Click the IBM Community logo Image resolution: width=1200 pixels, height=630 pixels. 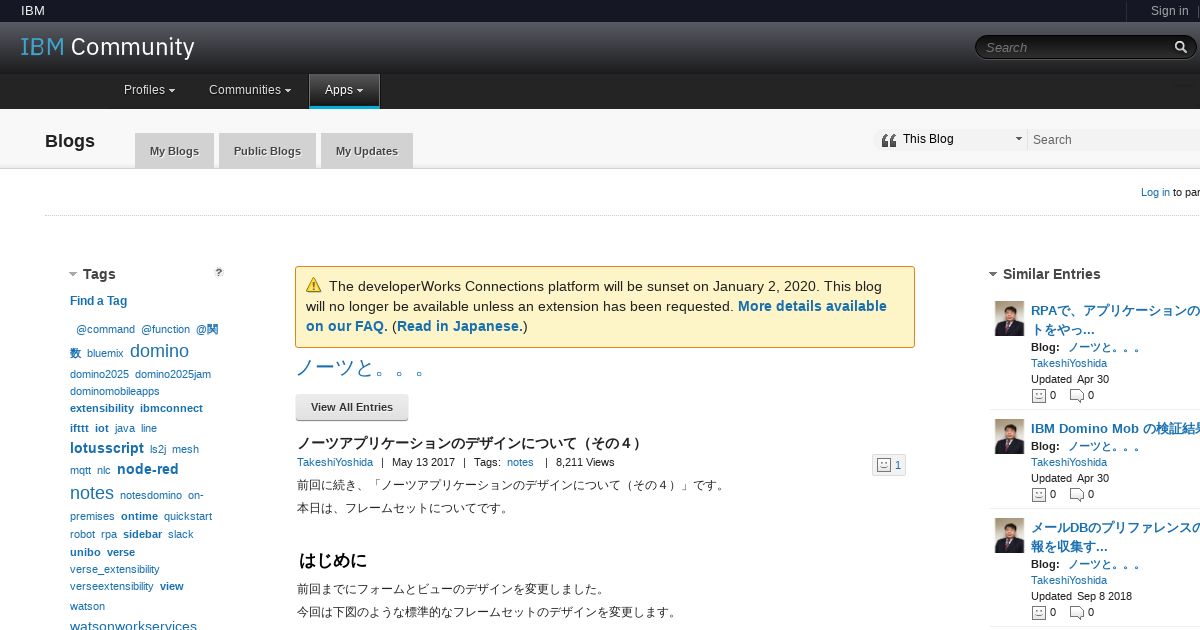click(x=108, y=47)
